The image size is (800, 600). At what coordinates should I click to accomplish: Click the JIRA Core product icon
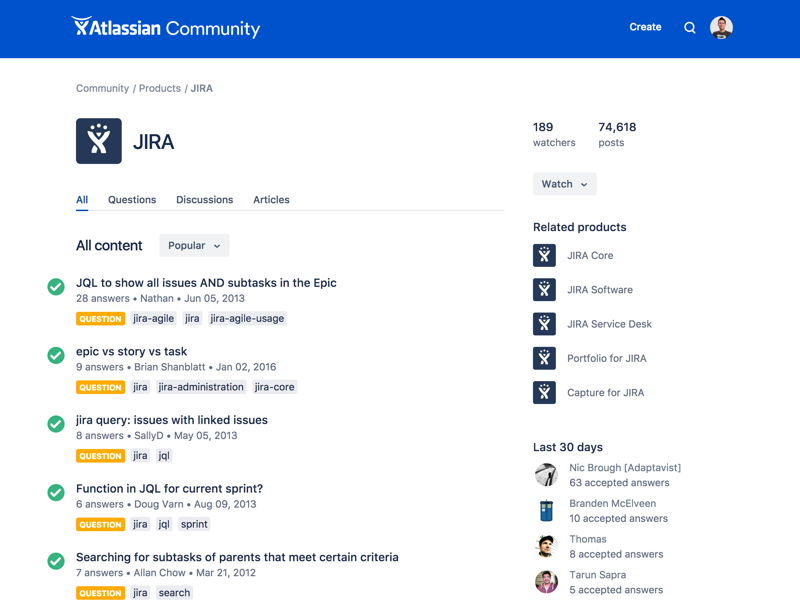[x=544, y=255]
